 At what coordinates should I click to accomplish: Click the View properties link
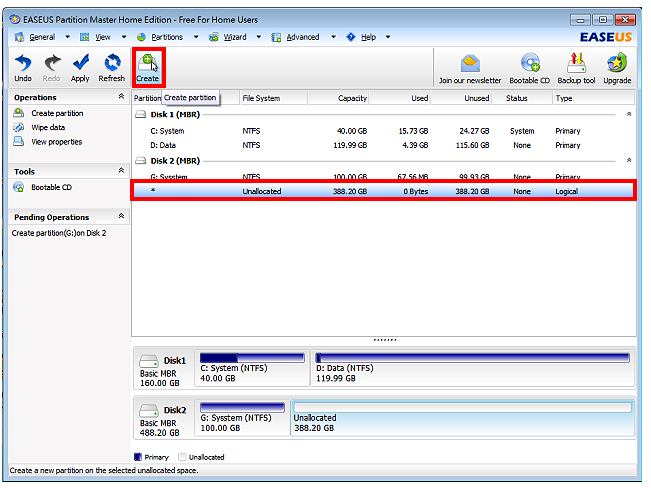(x=57, y=142)
